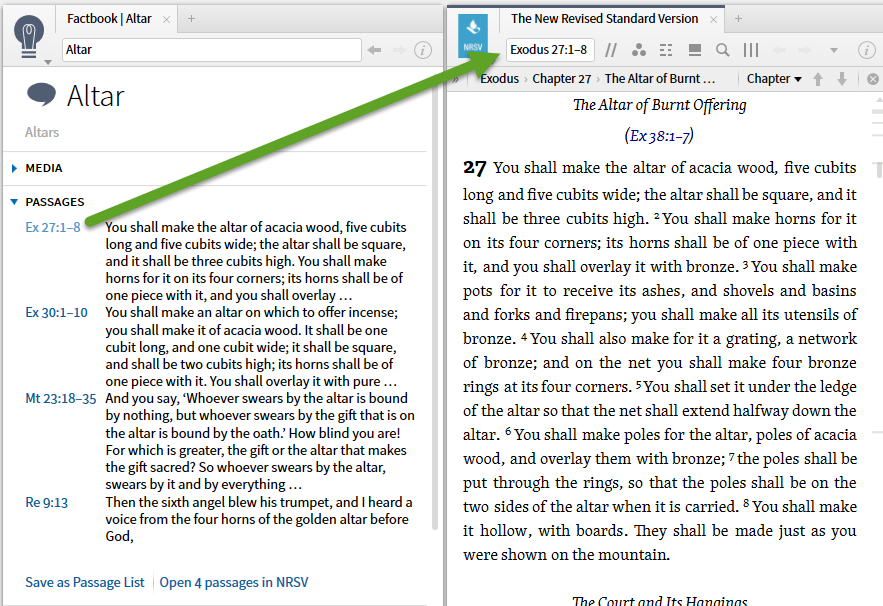Click the 'Altars' subtitle text
The width and height of the screenshot is (883, 606).
42,132
